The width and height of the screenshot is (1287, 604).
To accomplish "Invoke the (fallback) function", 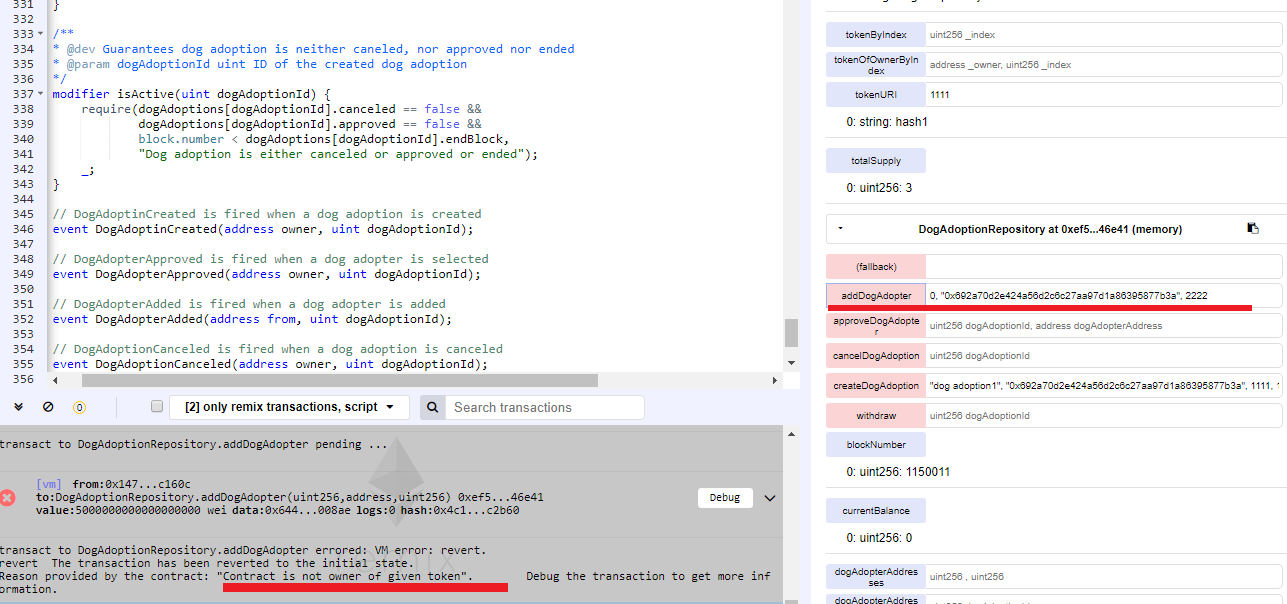I will (876, 267).
